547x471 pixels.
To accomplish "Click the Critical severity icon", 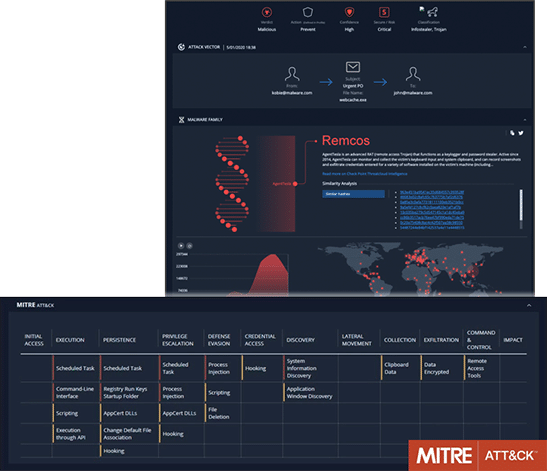I will pyautogui.click(x=384, y=12).
